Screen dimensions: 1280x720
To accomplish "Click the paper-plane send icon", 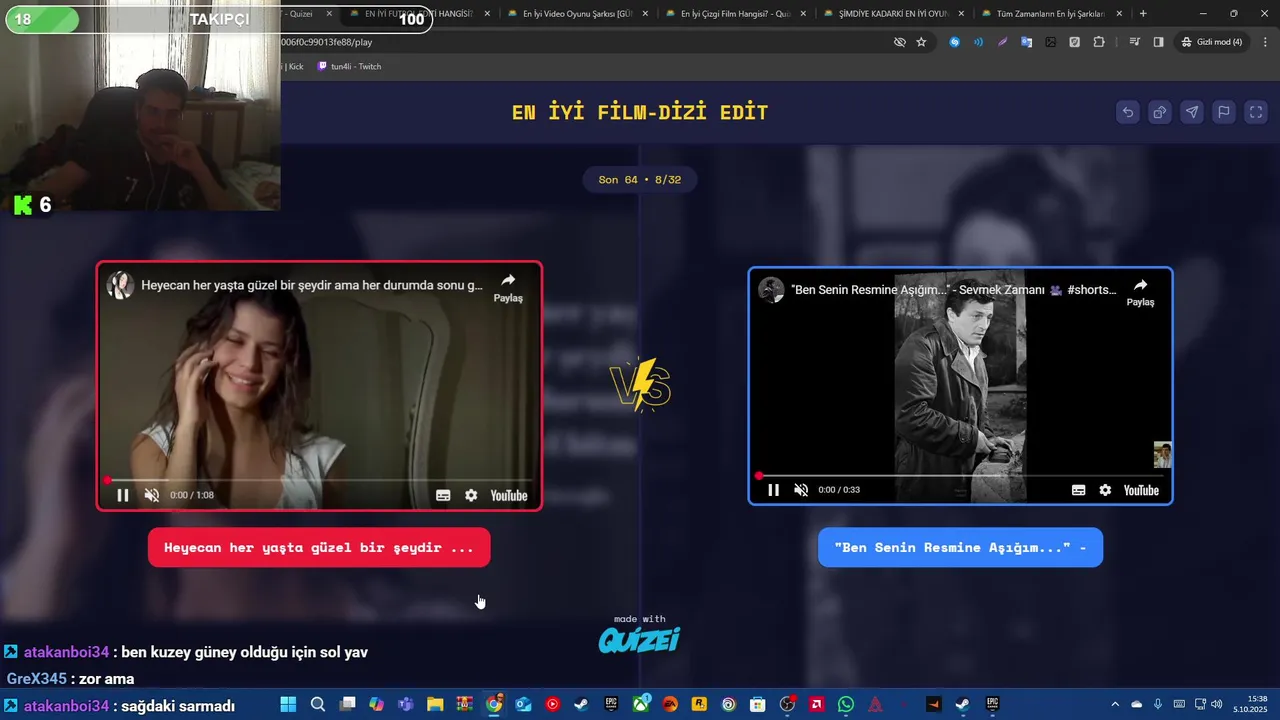I will tap(1192, 112).
